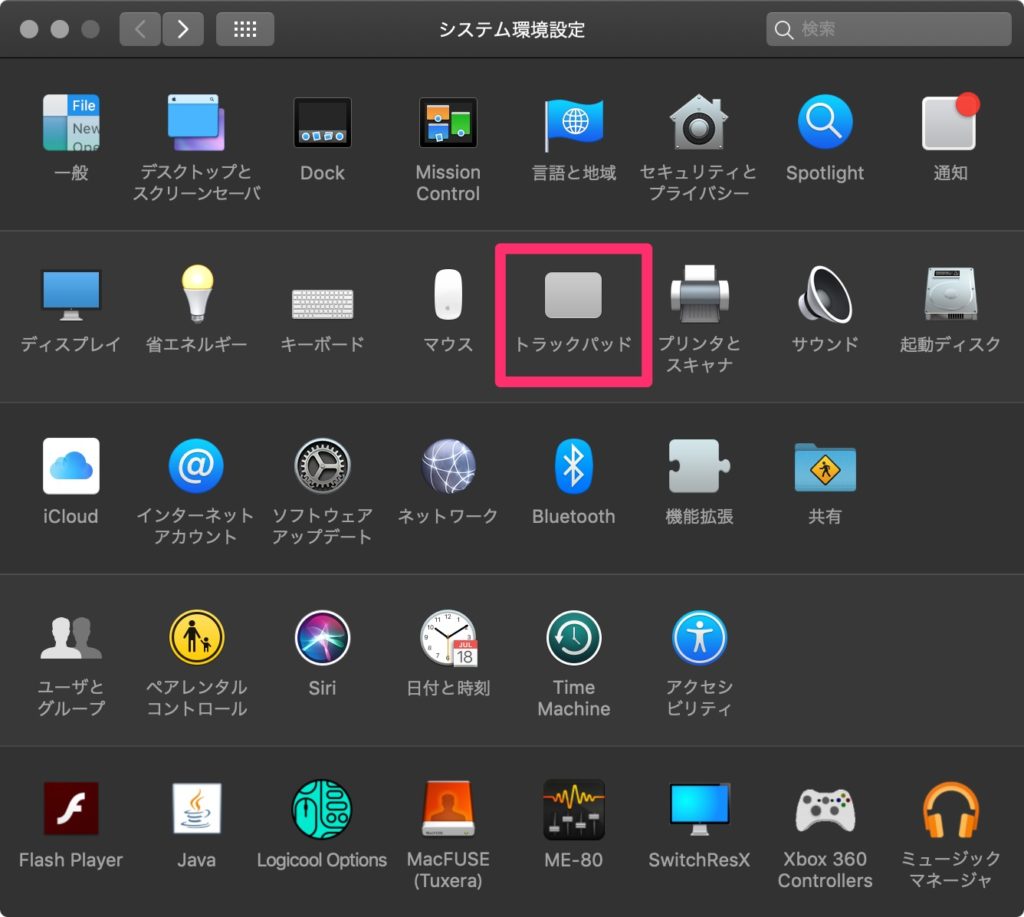Viewport: 1024px width, 917px height.
Task: Click the show-all grid button
Action: coord(245,29)
